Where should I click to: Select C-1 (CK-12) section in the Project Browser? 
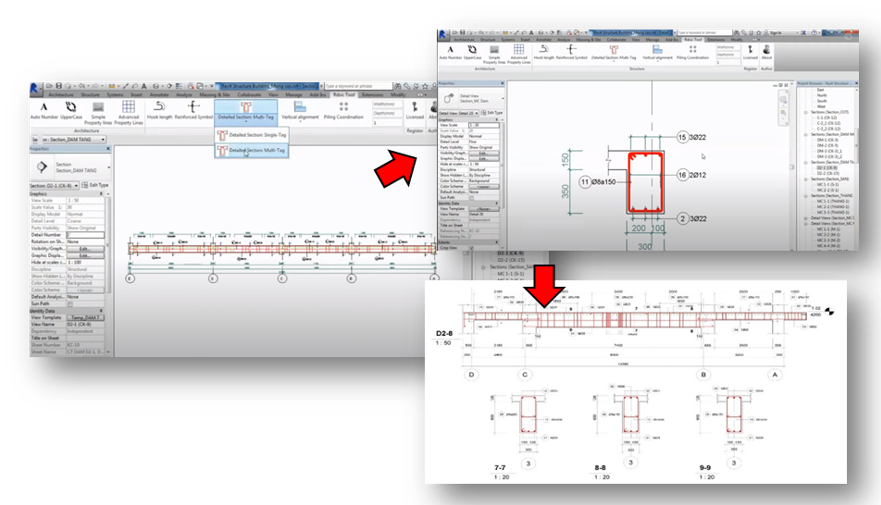pyautogui.click(x=826, y=118)
